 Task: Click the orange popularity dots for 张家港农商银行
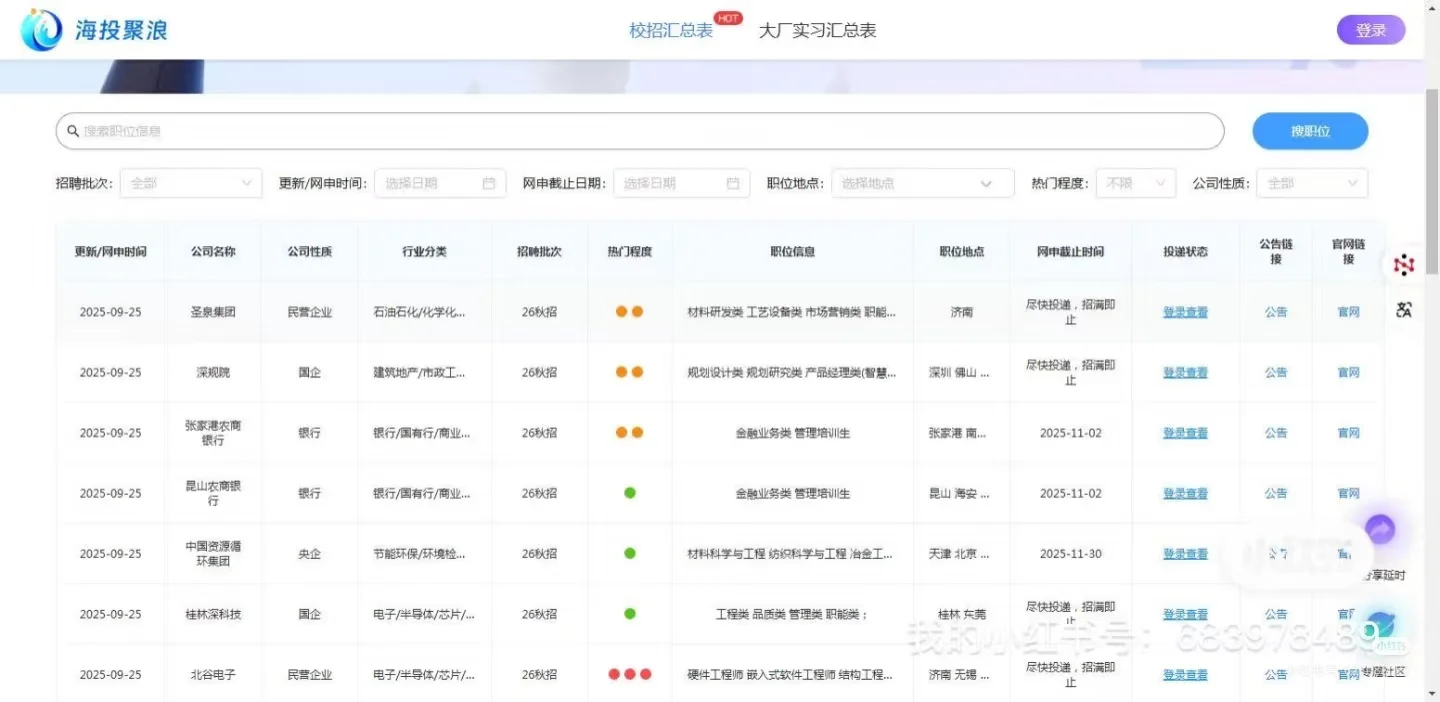[629, 433]
